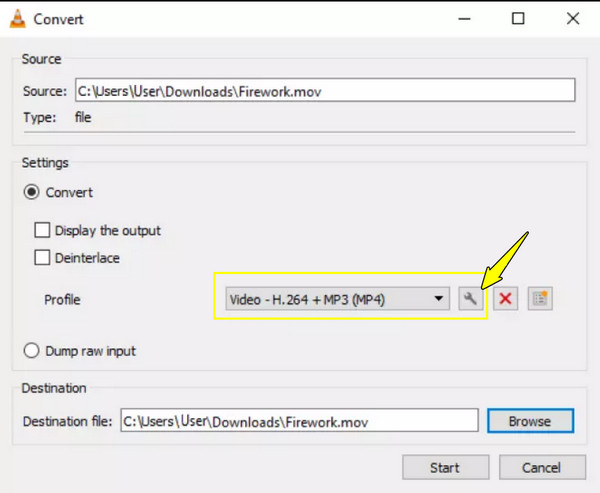600x493 pixels.
Task: Create a new profile icon
Action: pyautogui.click(x=540, y=299)
